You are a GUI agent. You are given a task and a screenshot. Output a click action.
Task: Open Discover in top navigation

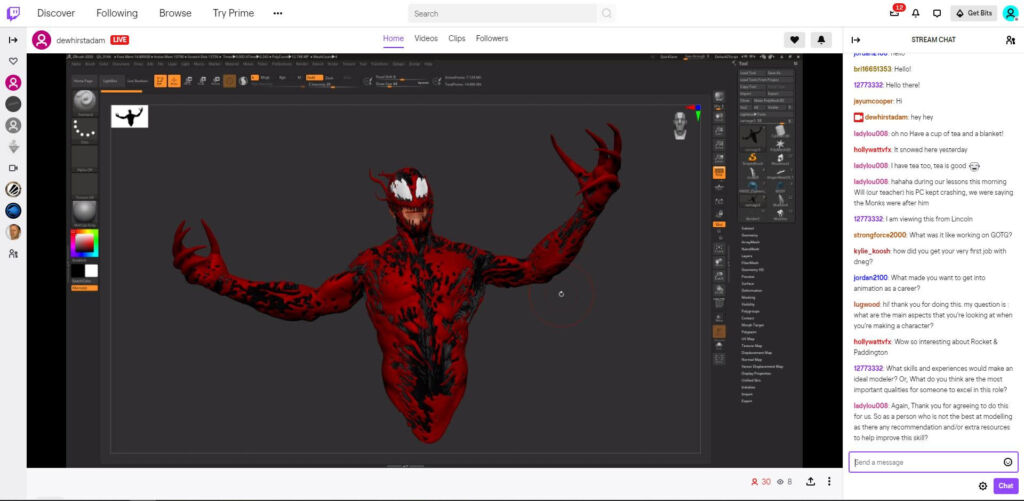(x=56, y=13)
